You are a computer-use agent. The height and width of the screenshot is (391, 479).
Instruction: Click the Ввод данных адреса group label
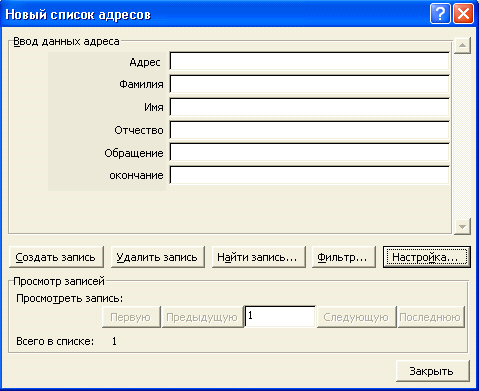[x=66, y=41]
